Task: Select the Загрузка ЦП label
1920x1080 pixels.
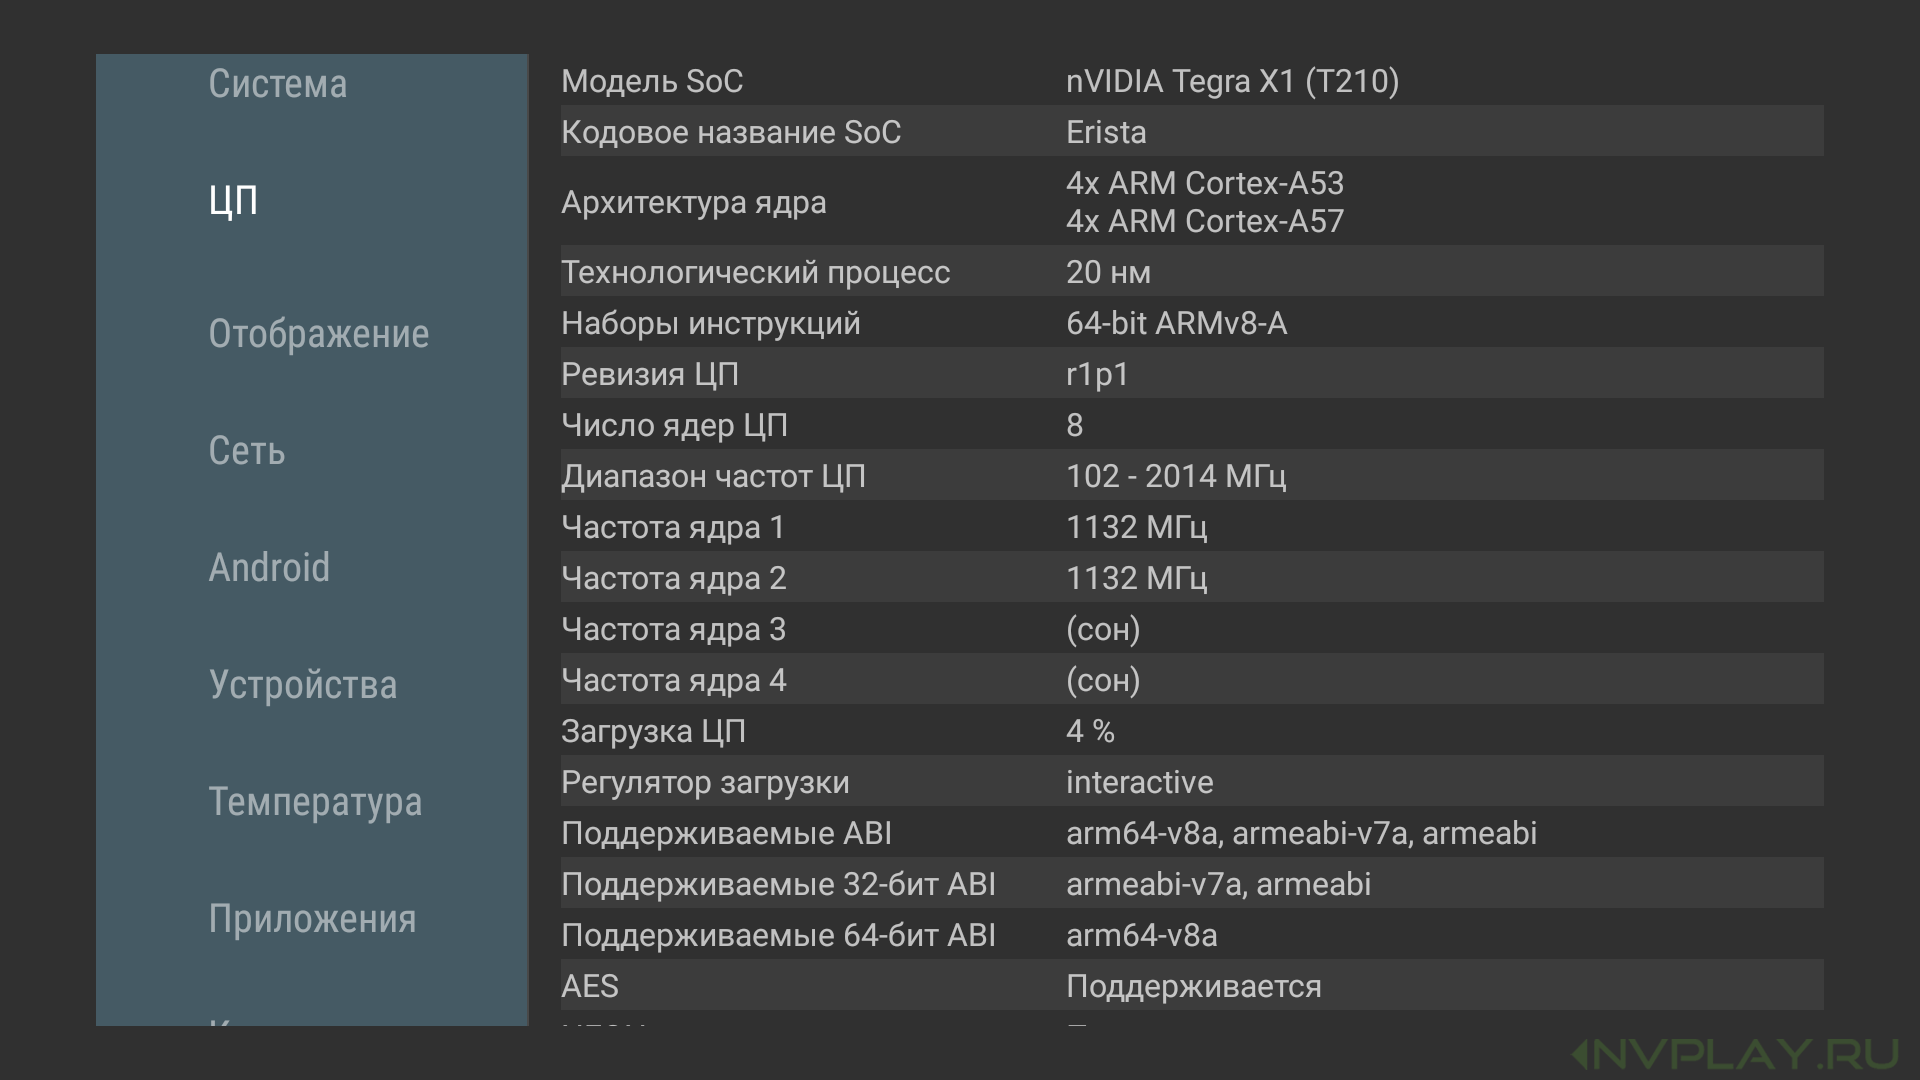Action: click(653, 731)
